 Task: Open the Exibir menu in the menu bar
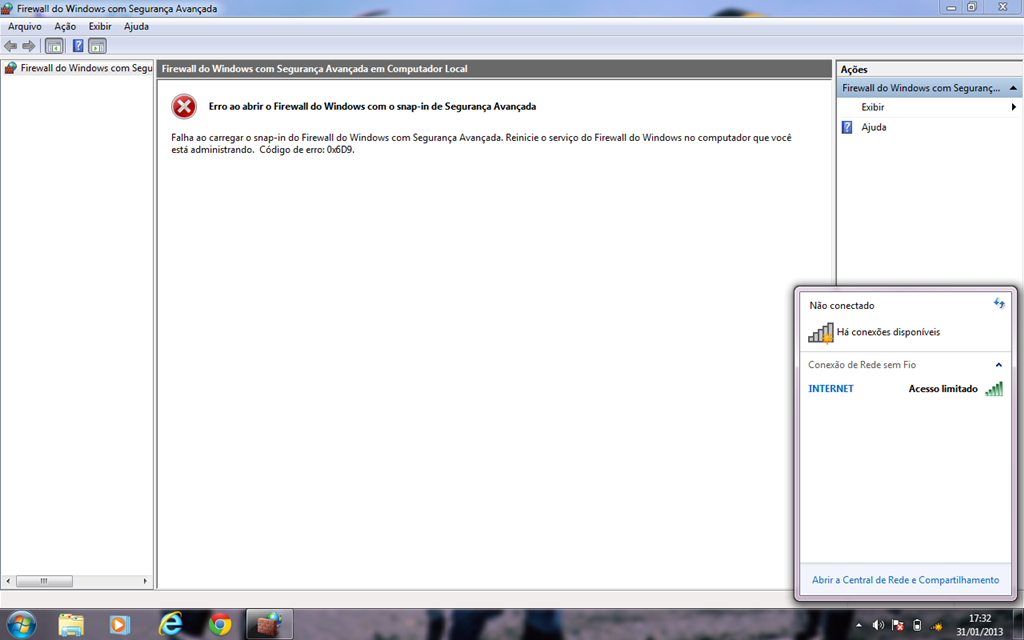pyautogui.click(x=100, y=27)
